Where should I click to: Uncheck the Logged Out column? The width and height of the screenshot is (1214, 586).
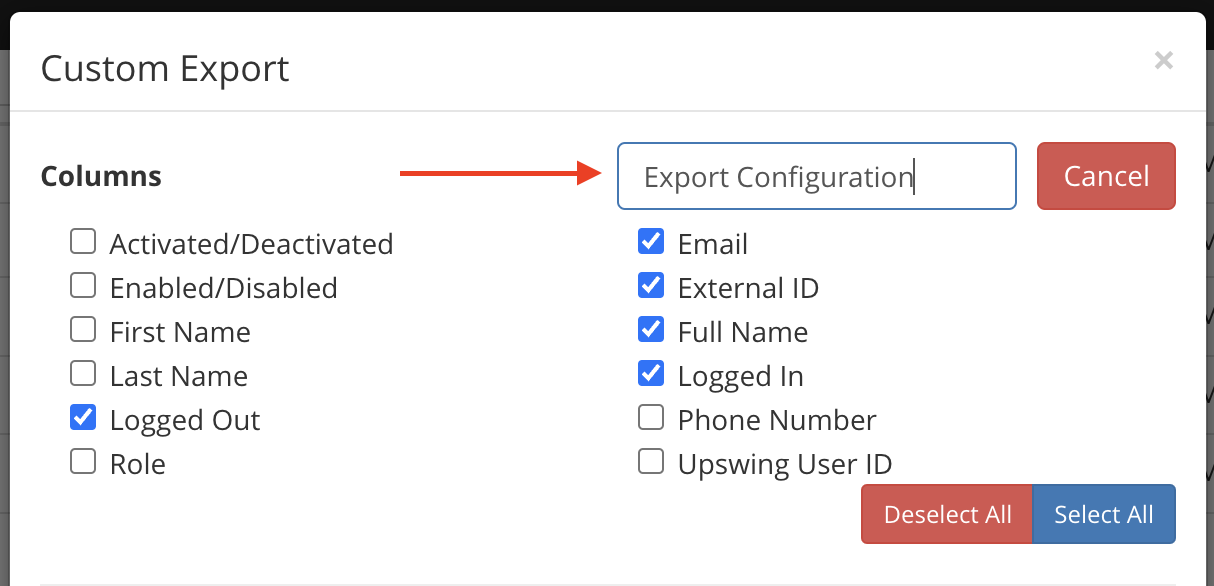[x=83, y=417]
